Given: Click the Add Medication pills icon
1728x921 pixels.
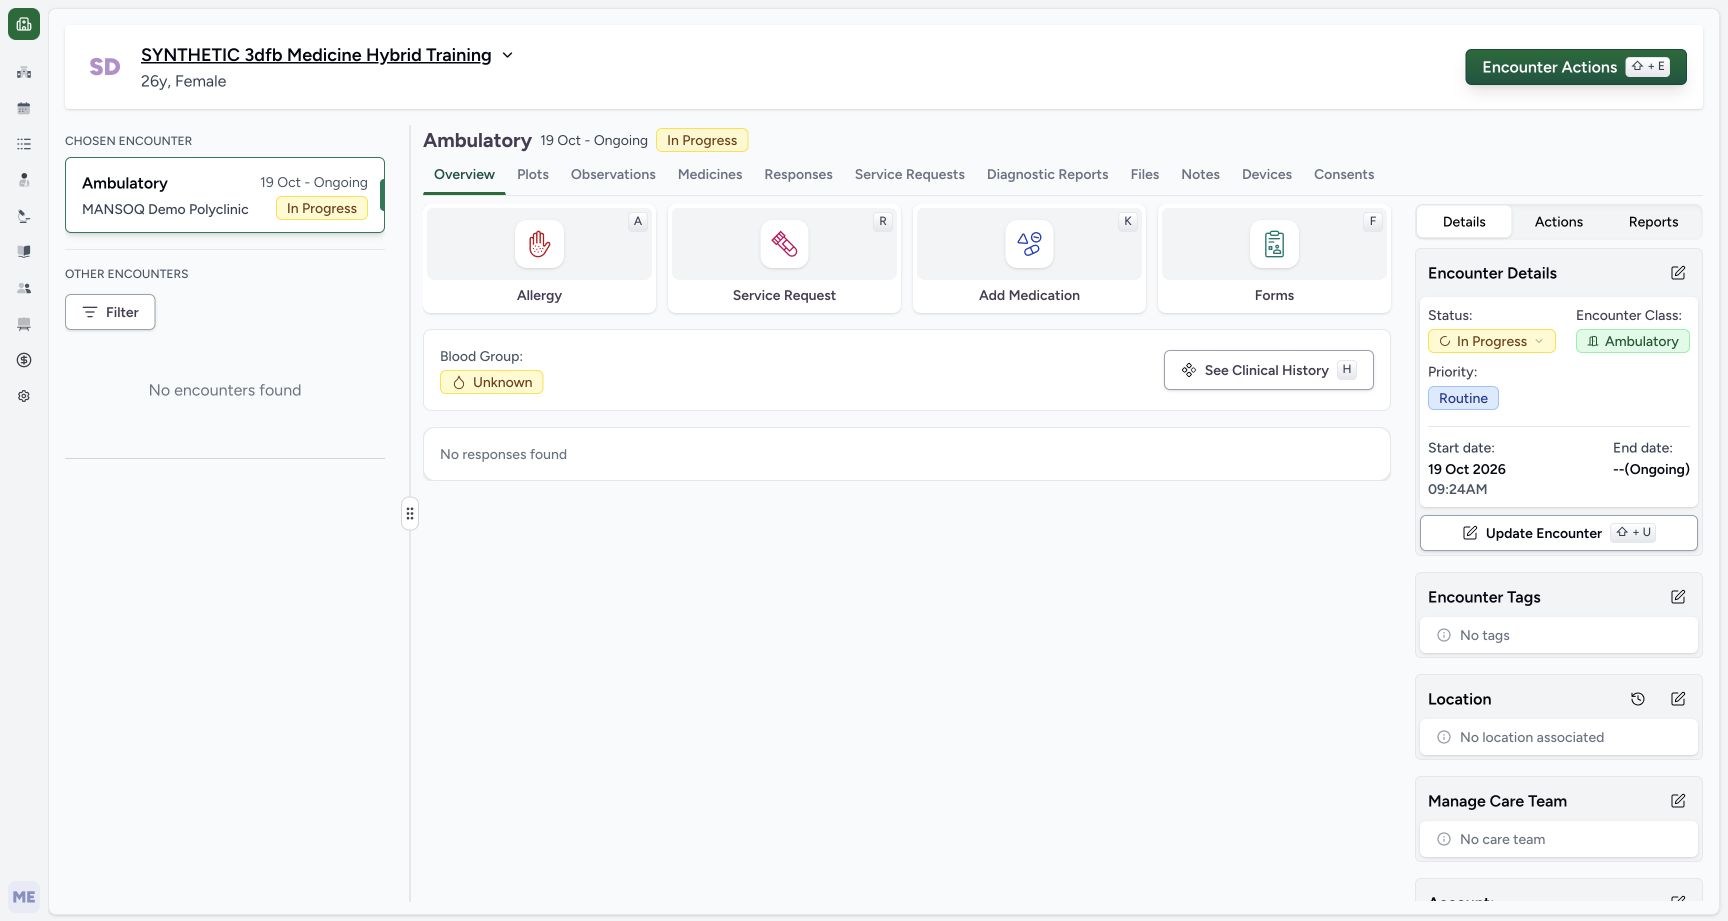Looking at the screenshot, I should [1029, 244].
